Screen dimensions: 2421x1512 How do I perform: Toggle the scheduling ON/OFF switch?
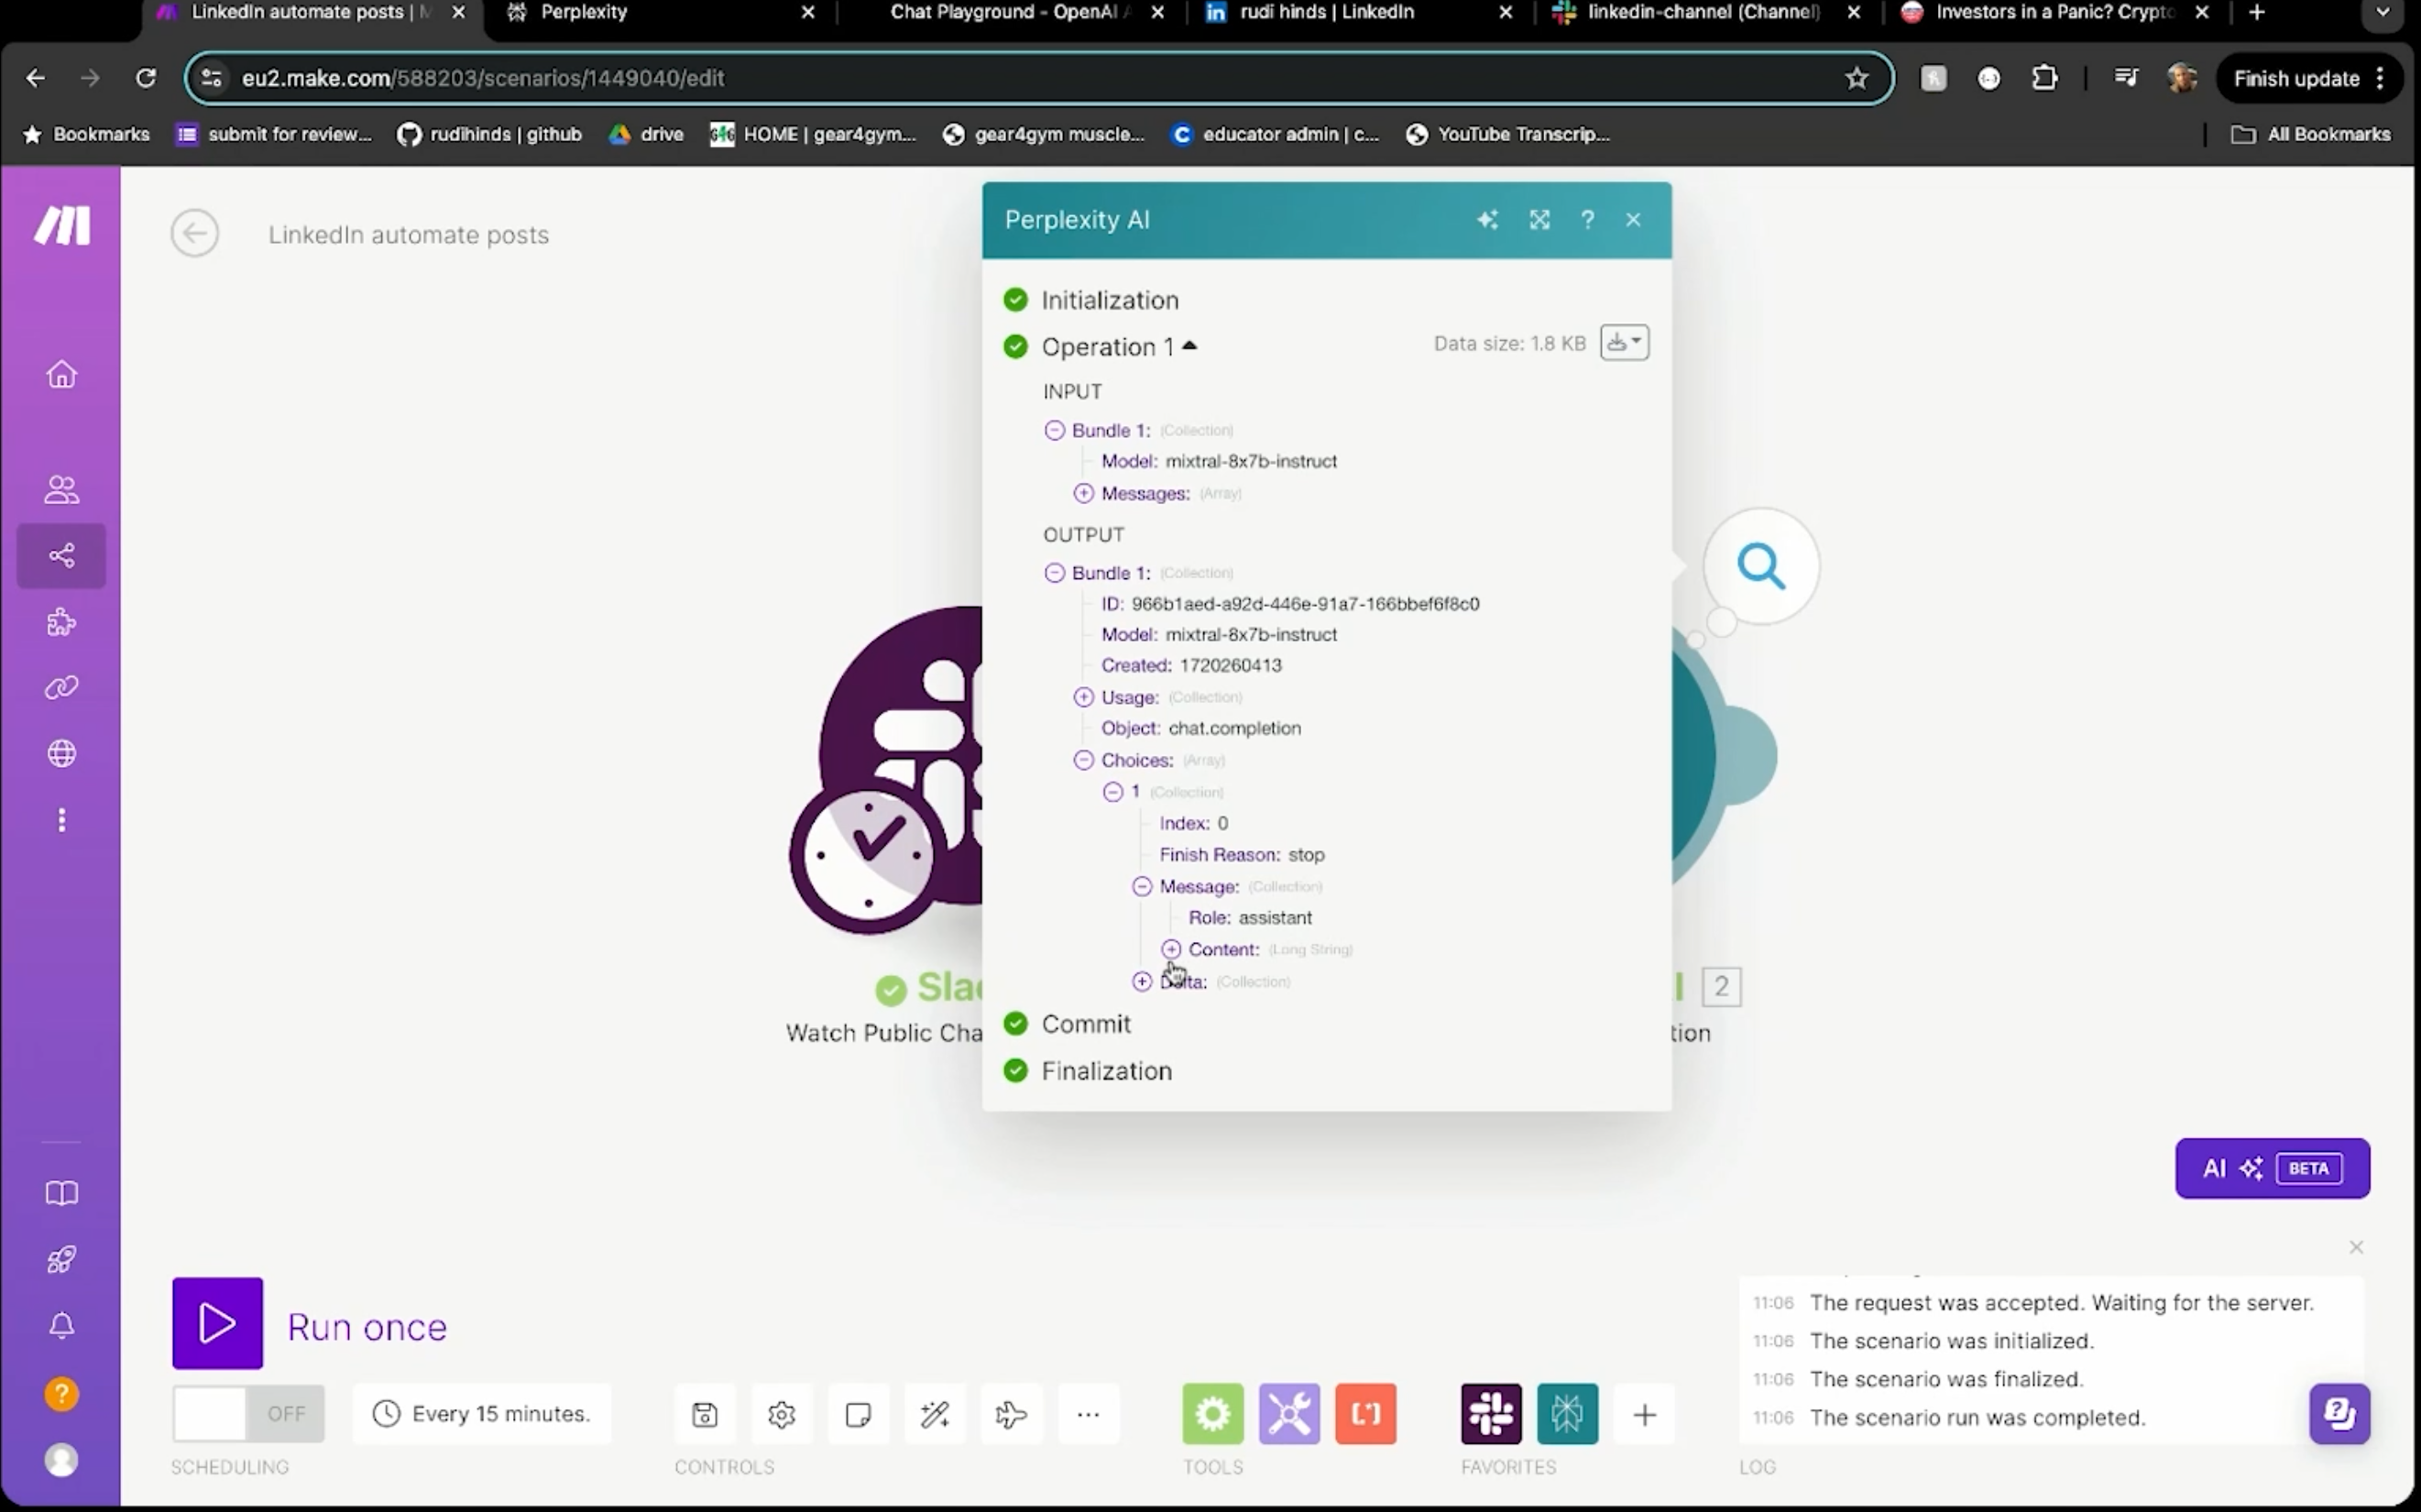(248, 1413)
